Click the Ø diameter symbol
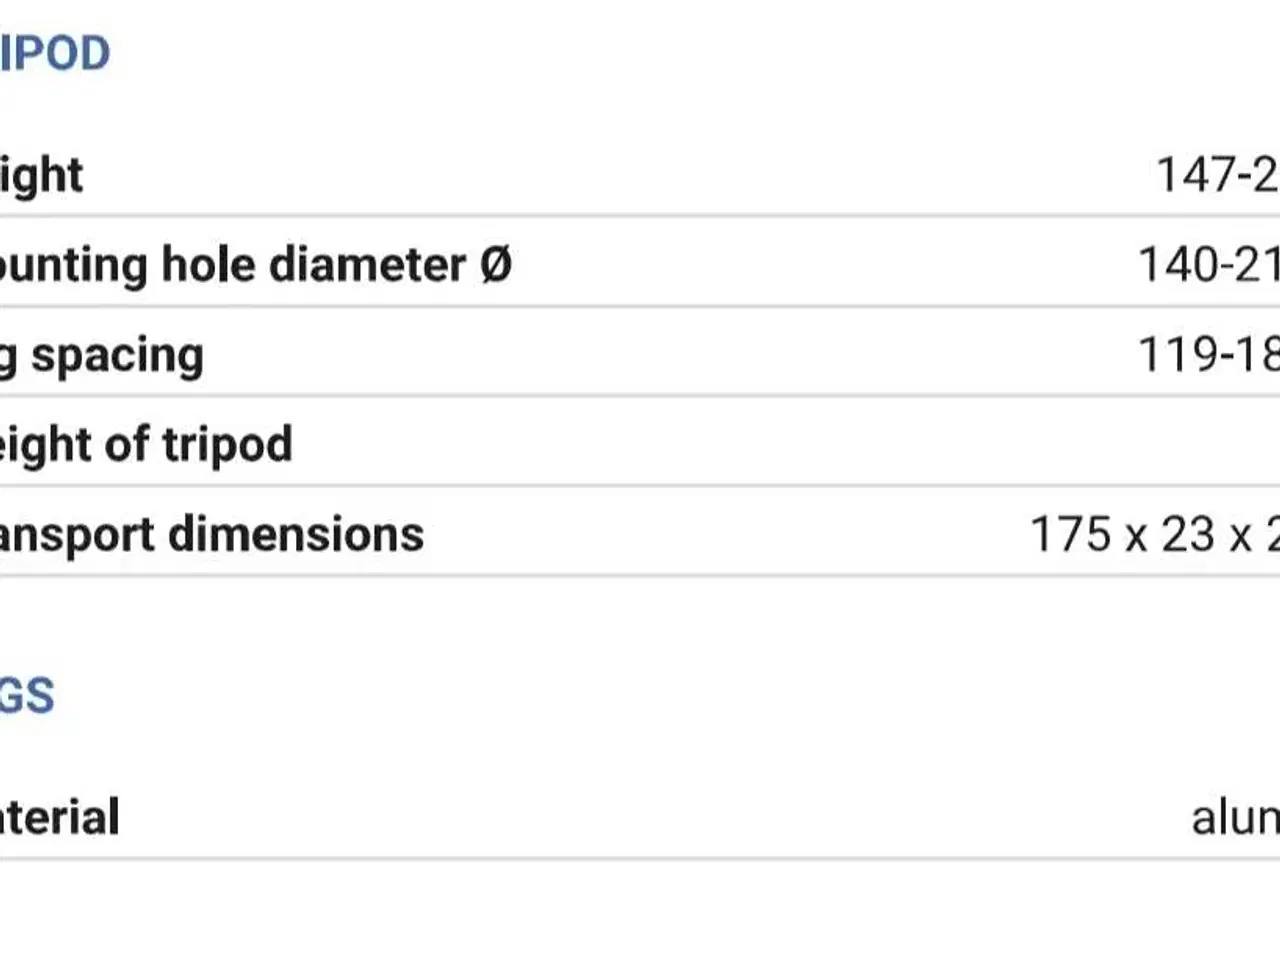 tap(496, 265)
